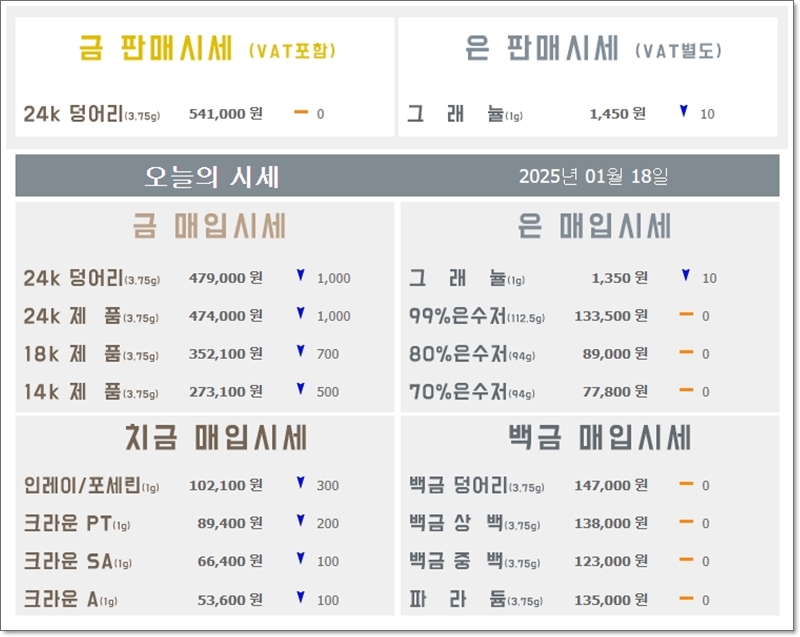Click the down arrow beside 그래뉼 1,350원 buy price
Image resolution: width=800 pixels, height=637 pixels.
686,275
